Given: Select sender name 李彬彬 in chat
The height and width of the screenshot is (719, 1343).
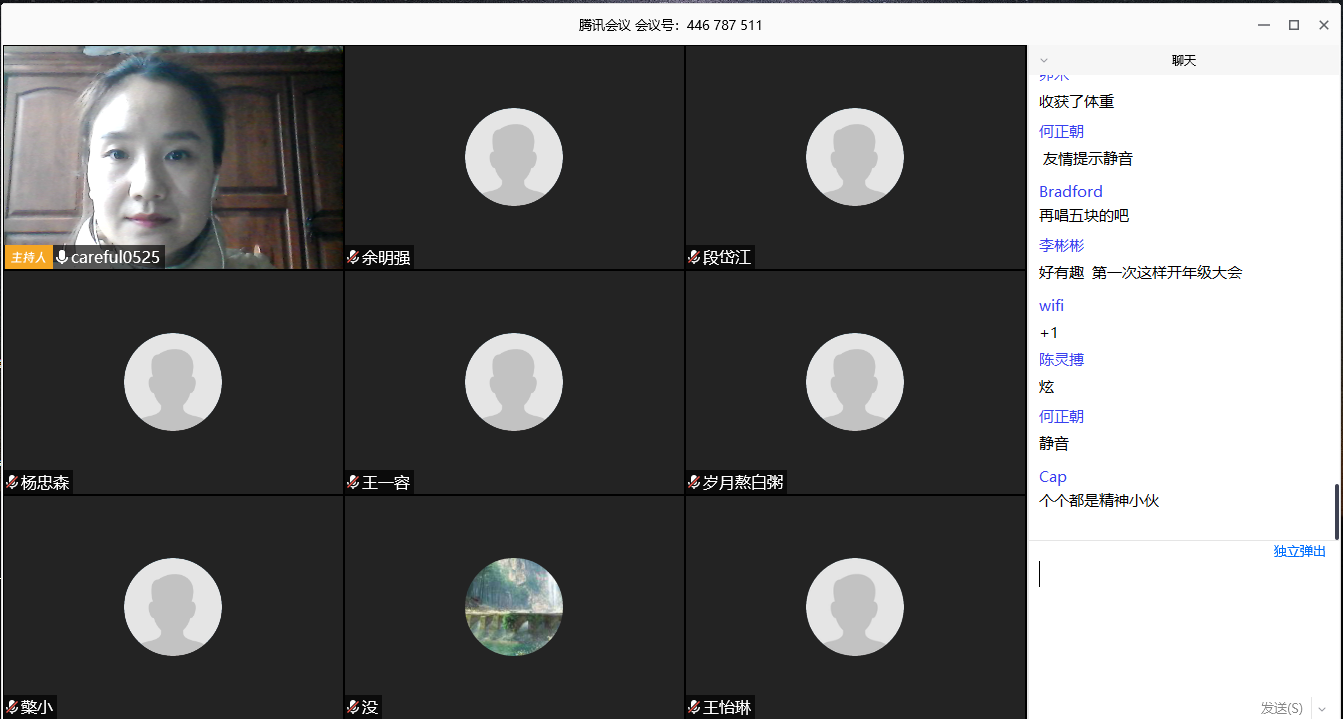Looking at the screenshot, I should coord(1061,246).
